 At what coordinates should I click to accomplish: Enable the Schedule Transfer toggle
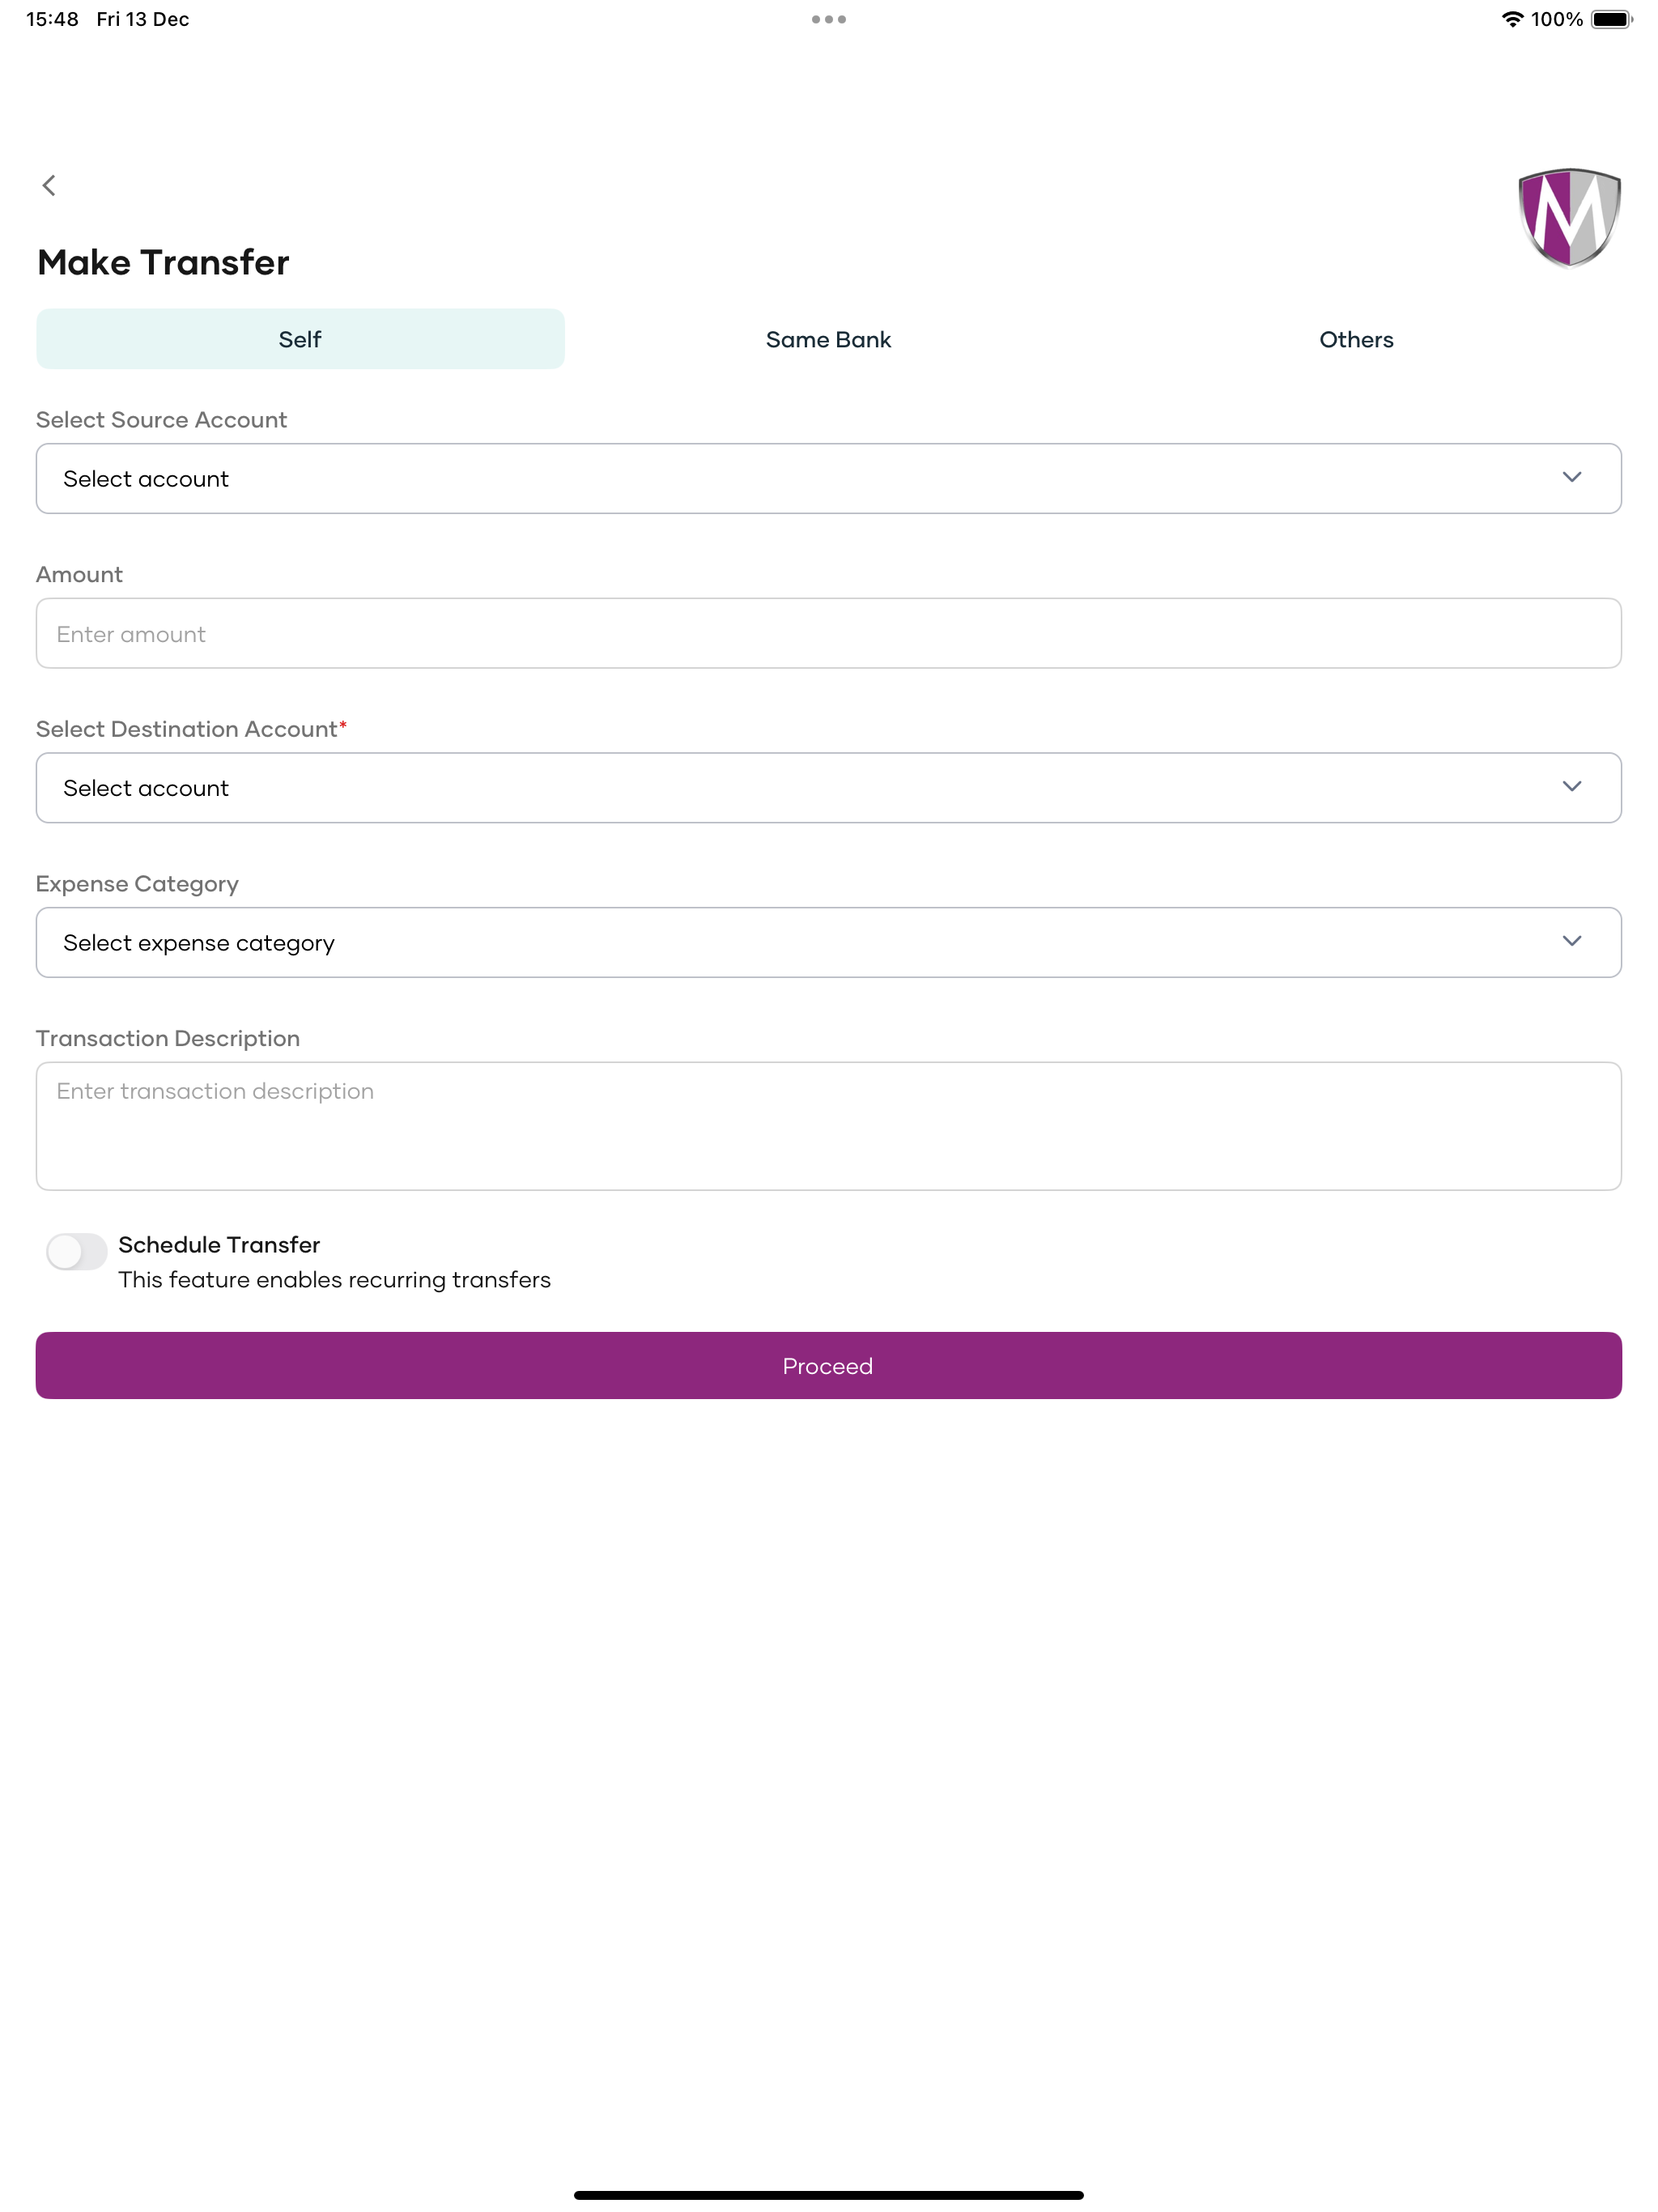coord(77,1251)
